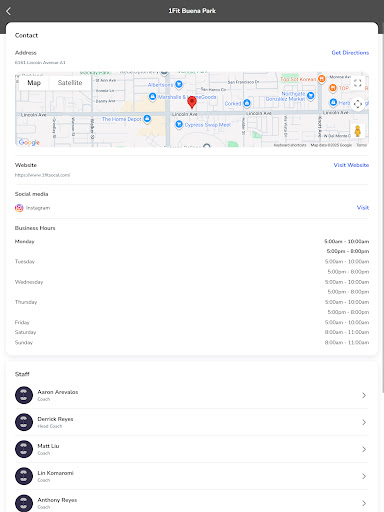384x512 pixels.
Task: Select the Lin Komaromi name text
Action: point(55,473)
